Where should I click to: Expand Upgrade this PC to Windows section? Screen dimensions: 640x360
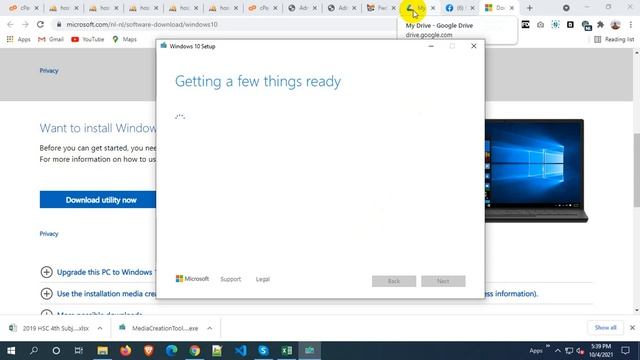click(x=98, y=272)
